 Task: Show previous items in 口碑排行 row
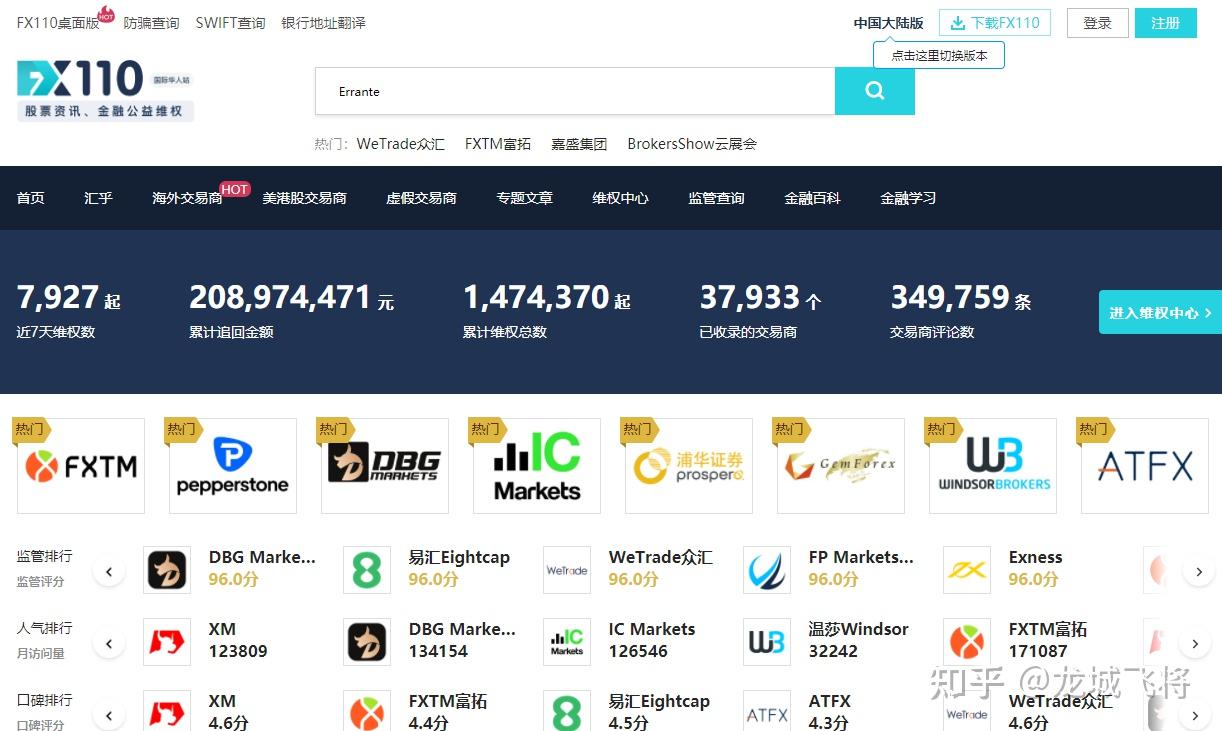109,715
